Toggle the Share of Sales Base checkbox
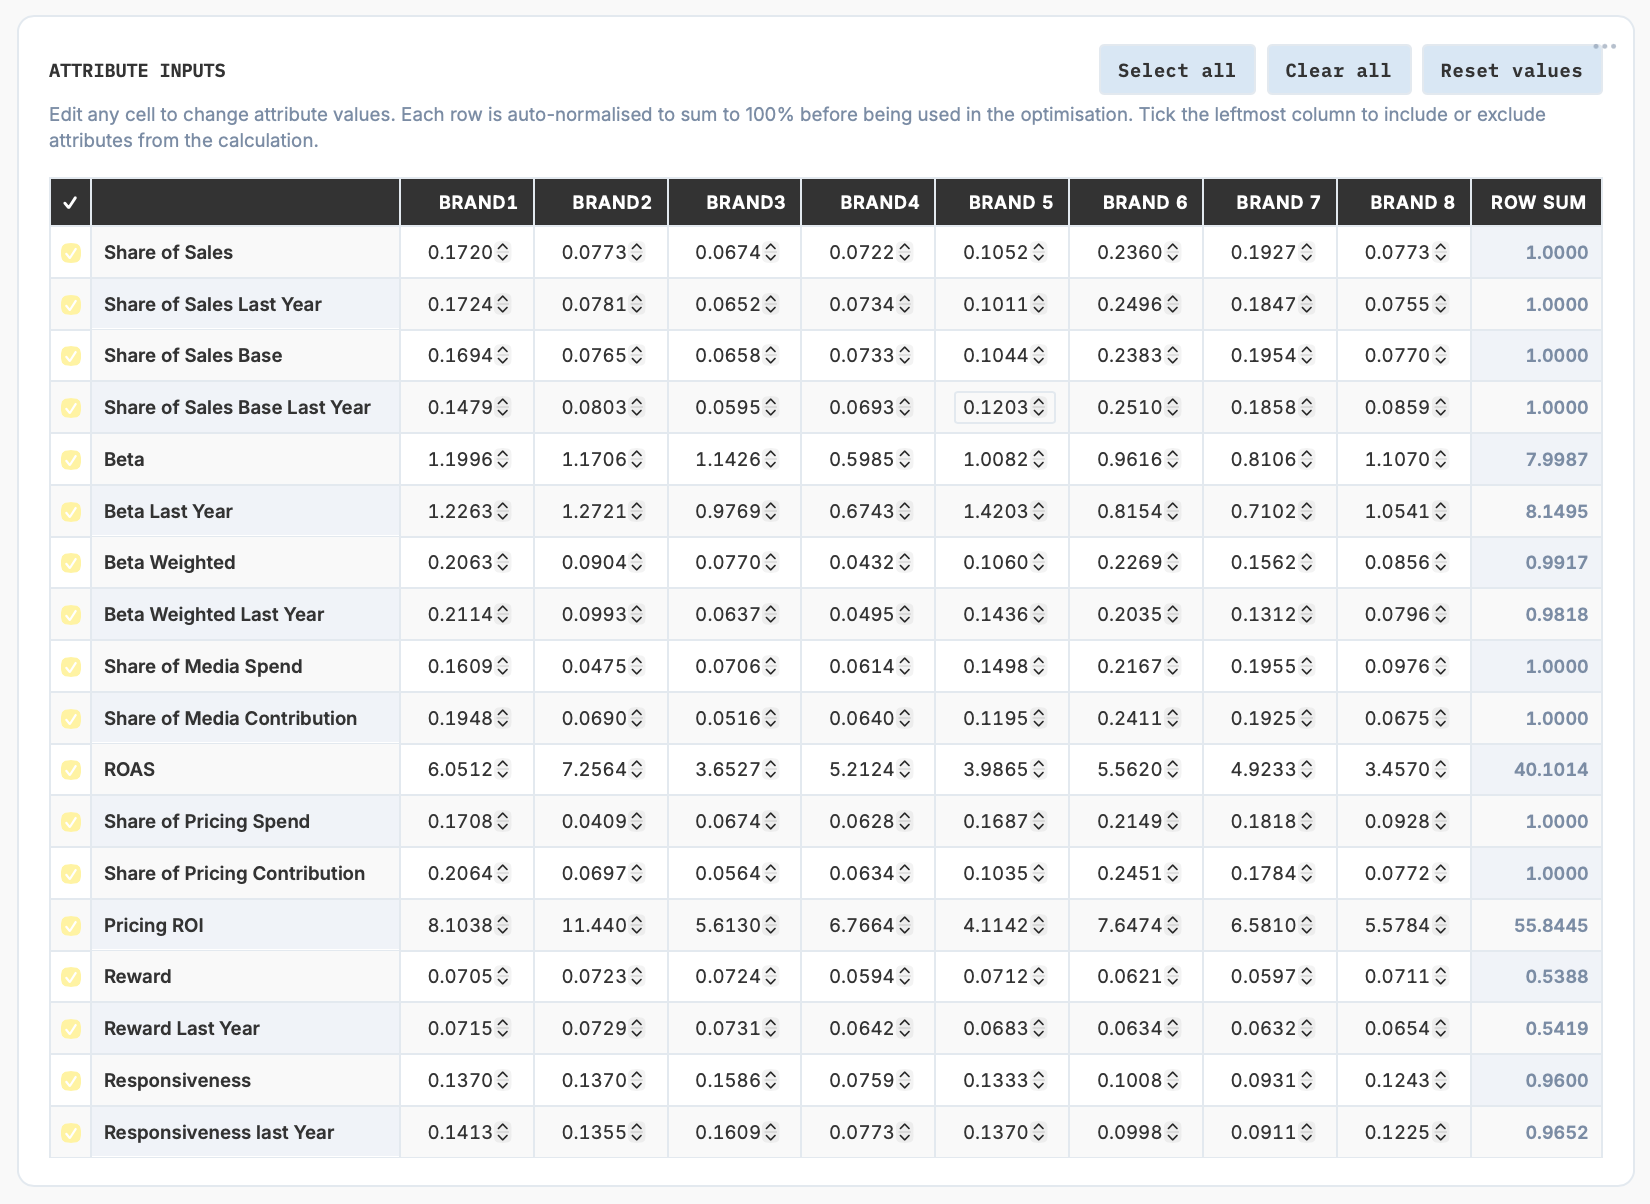Image resolution: width=1650 pixels, height=1204 pixels. [x=71, y=356]
